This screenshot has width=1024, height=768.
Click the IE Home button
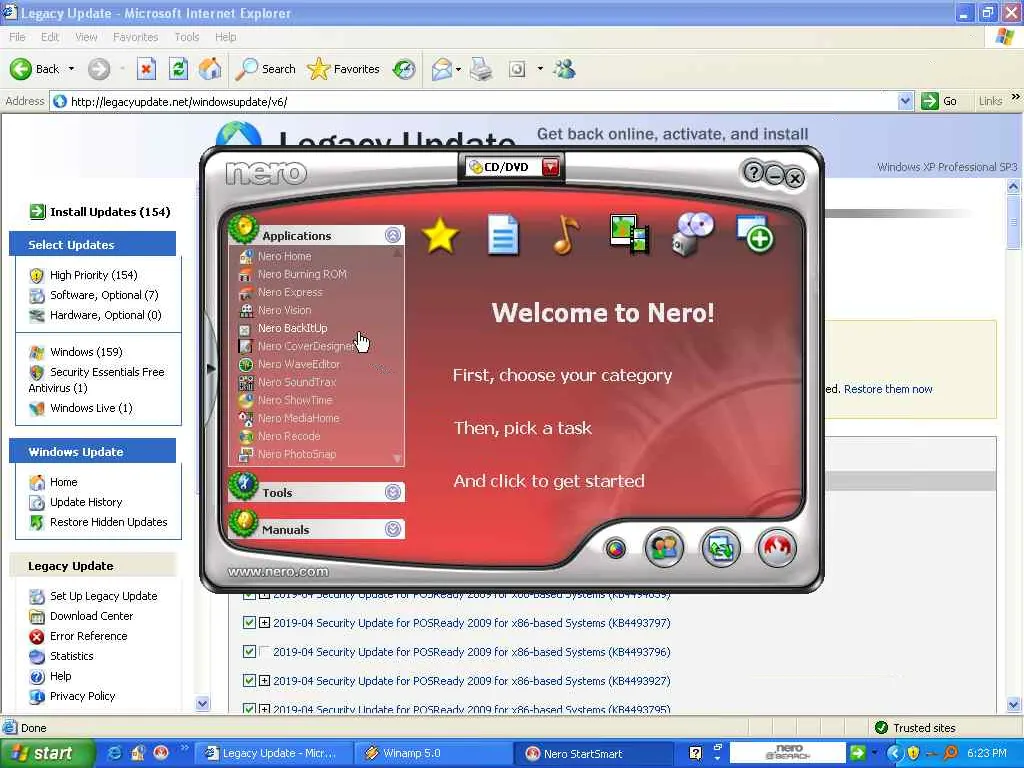click(210, 69)
